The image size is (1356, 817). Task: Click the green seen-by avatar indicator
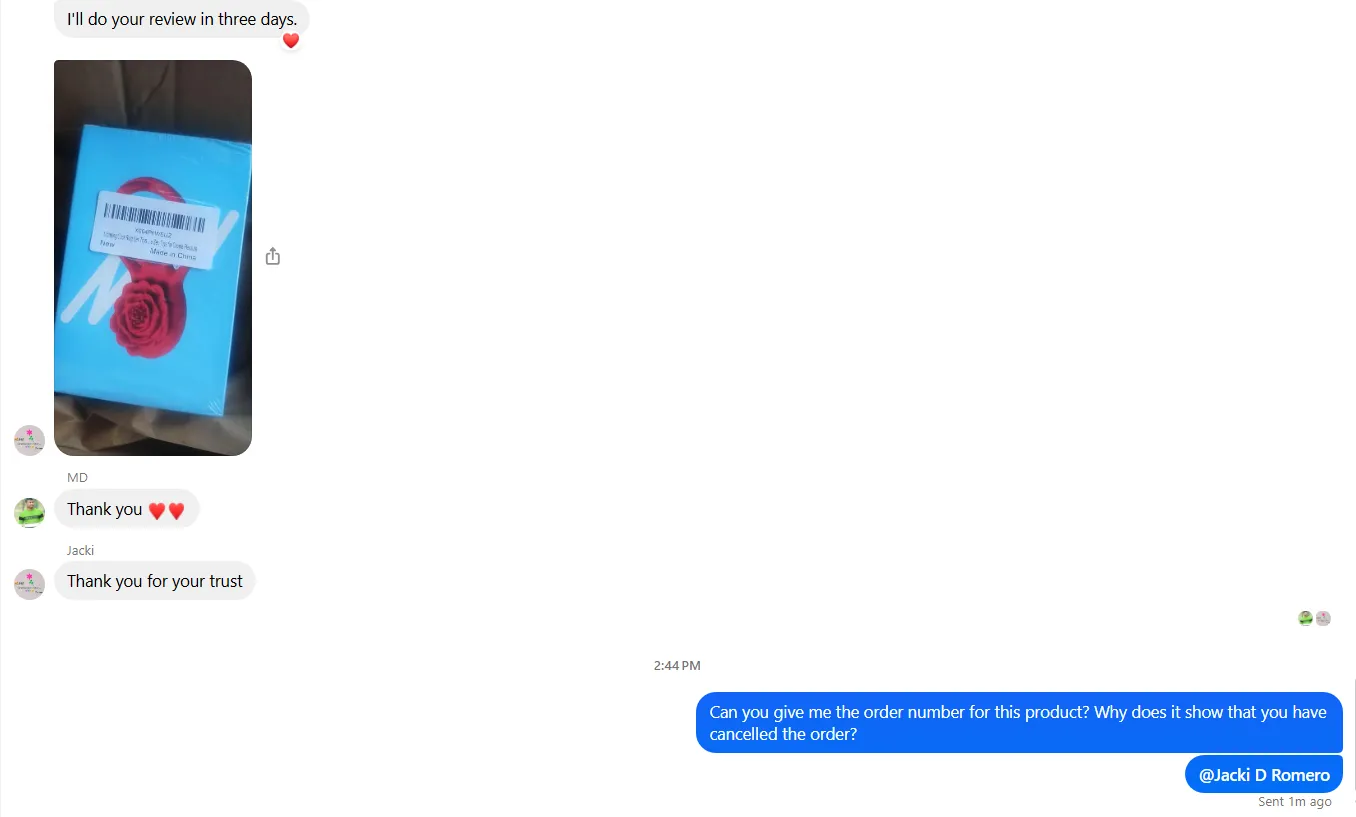tap(1305, 618)
